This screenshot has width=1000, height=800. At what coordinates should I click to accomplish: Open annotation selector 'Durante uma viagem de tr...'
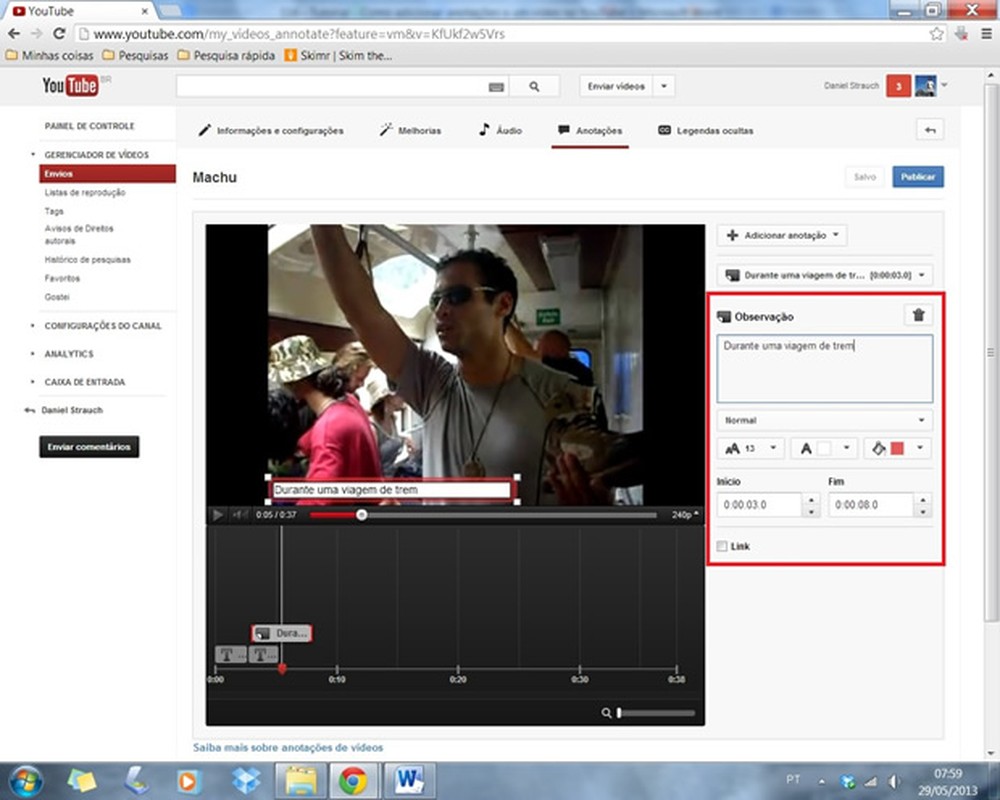click(825, 275)
